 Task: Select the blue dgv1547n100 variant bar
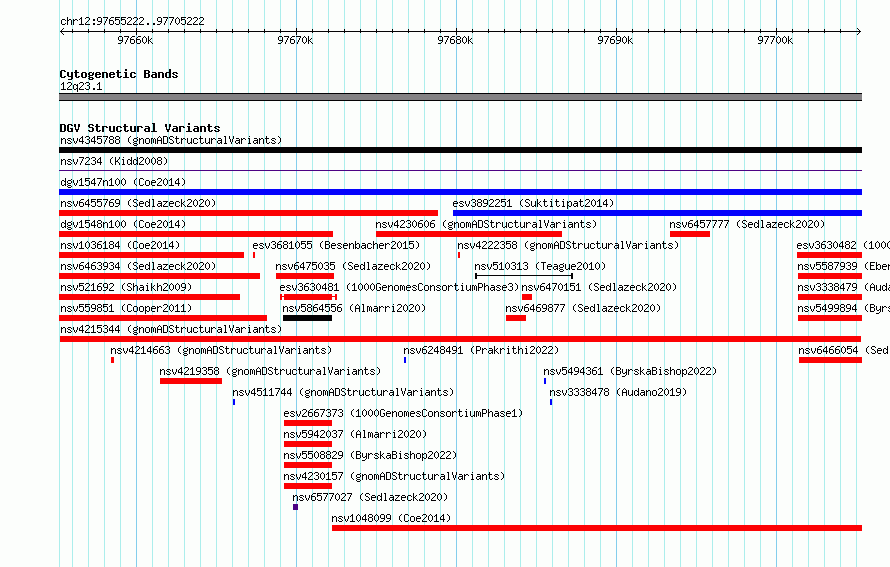pos(460,192)
